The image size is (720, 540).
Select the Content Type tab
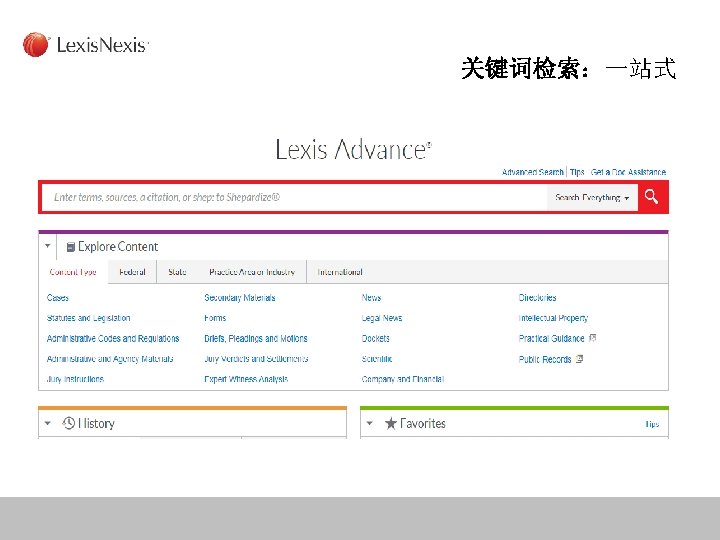tap(73, 272)
